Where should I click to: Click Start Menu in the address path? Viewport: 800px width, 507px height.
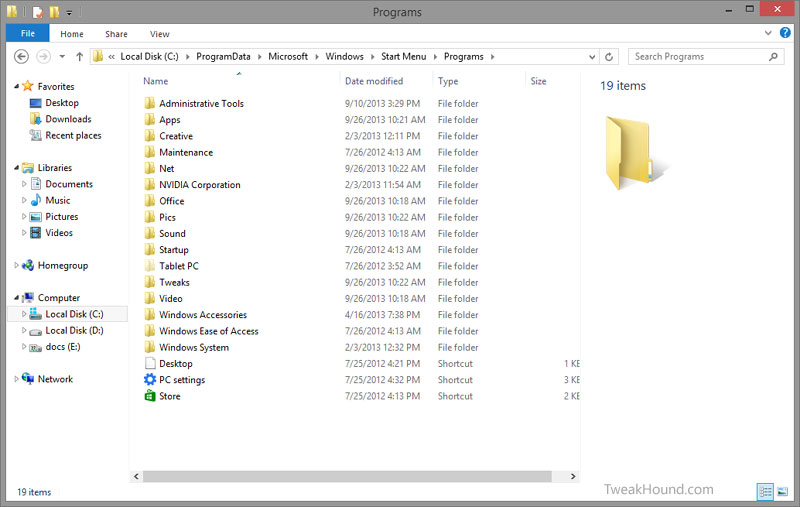coord(403,57)
